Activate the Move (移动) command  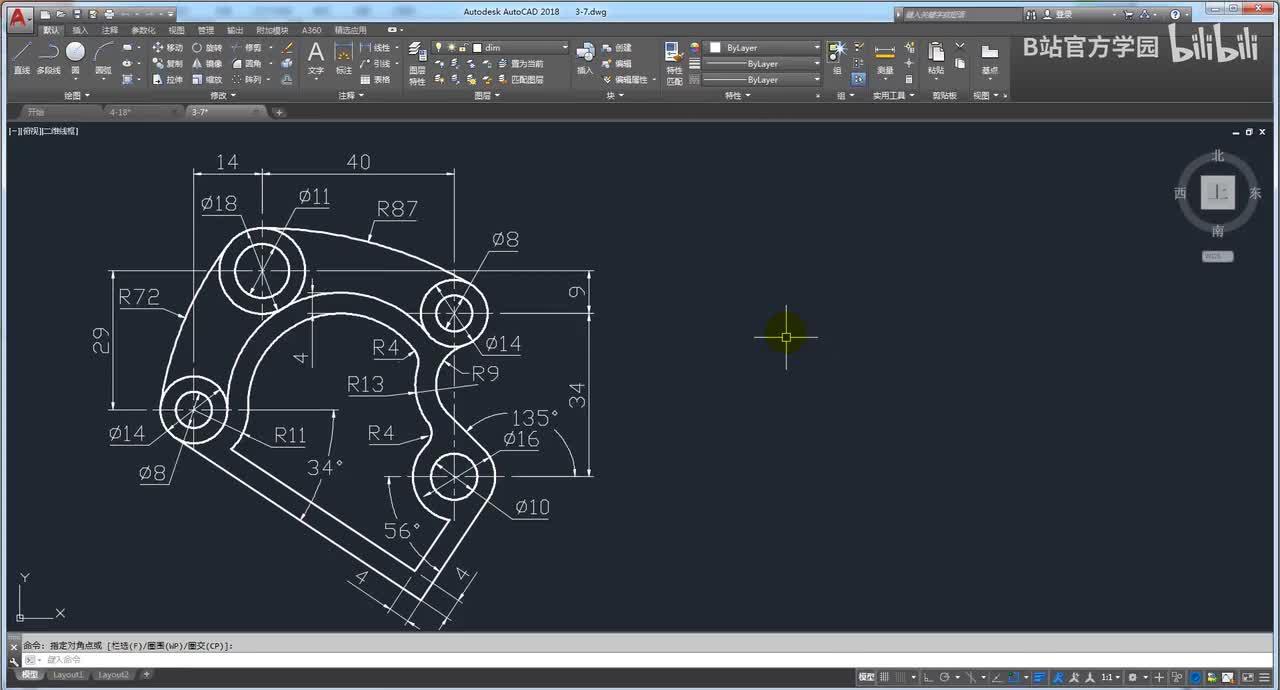tap(167, 47)
